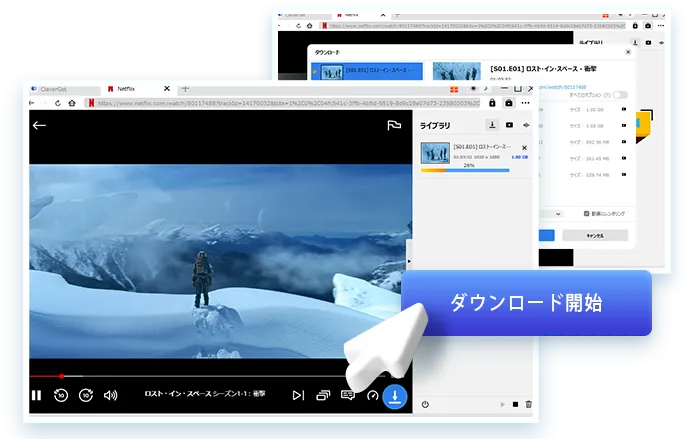Open the [S01.E01] task thumbnail in library
686x439 pixels.
point(435,153)
